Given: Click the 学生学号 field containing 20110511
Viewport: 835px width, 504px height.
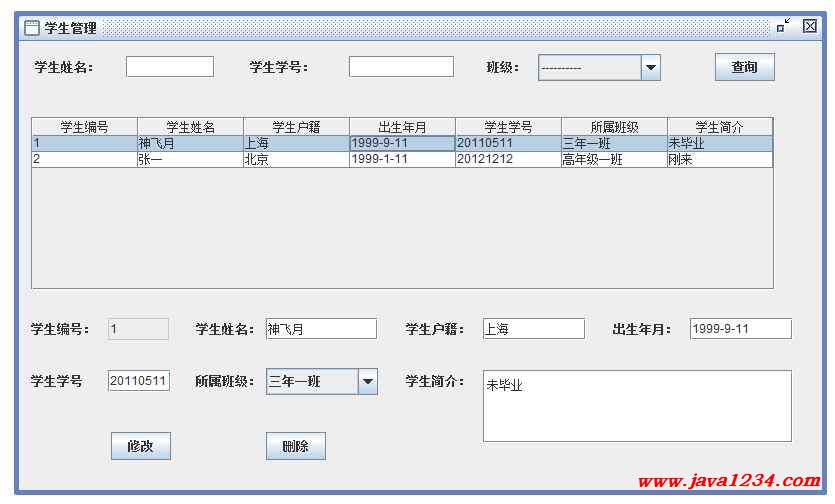Looking at the screenshot, I should click(138, 380).
